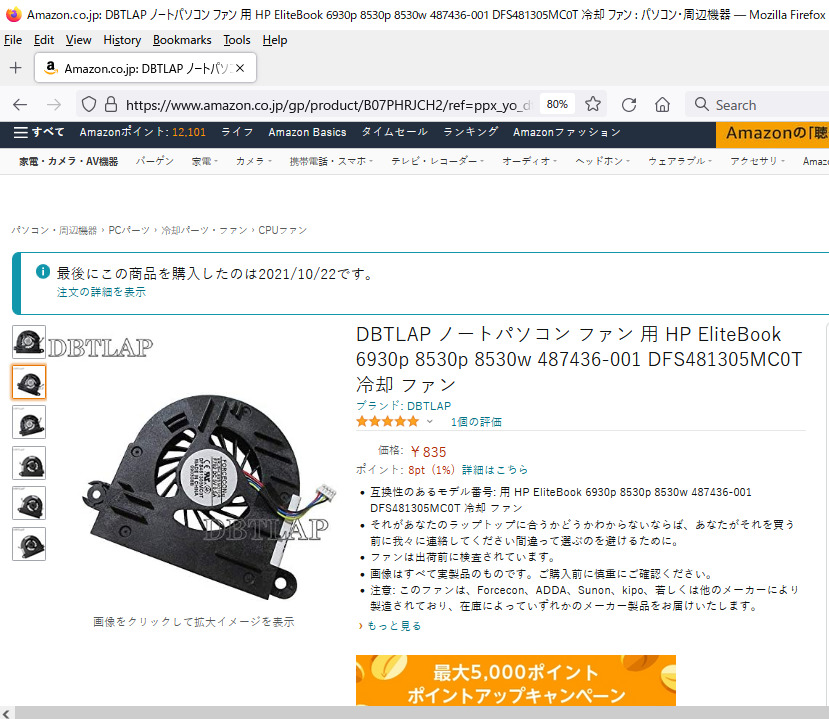Viewport: 829px width, 719px height.
Task: Select the third product thumbnail image
Action: point(29,422)
